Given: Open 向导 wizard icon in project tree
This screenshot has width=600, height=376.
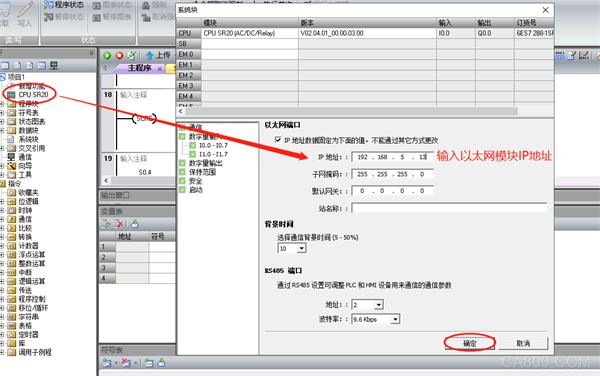Looking at the screenshot, I should click(11, 166).
